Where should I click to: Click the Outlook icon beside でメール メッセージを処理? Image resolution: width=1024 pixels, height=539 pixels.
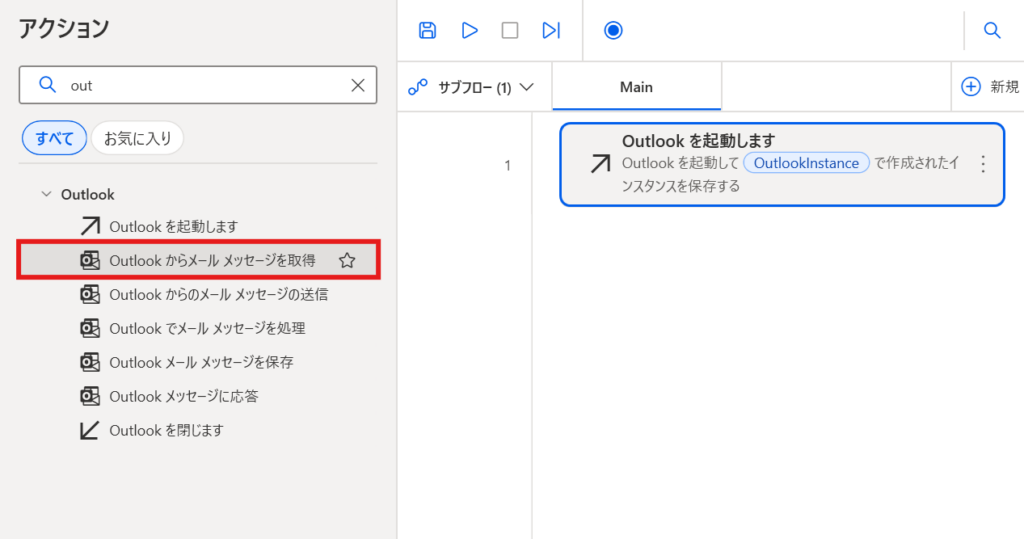point(89,328)
